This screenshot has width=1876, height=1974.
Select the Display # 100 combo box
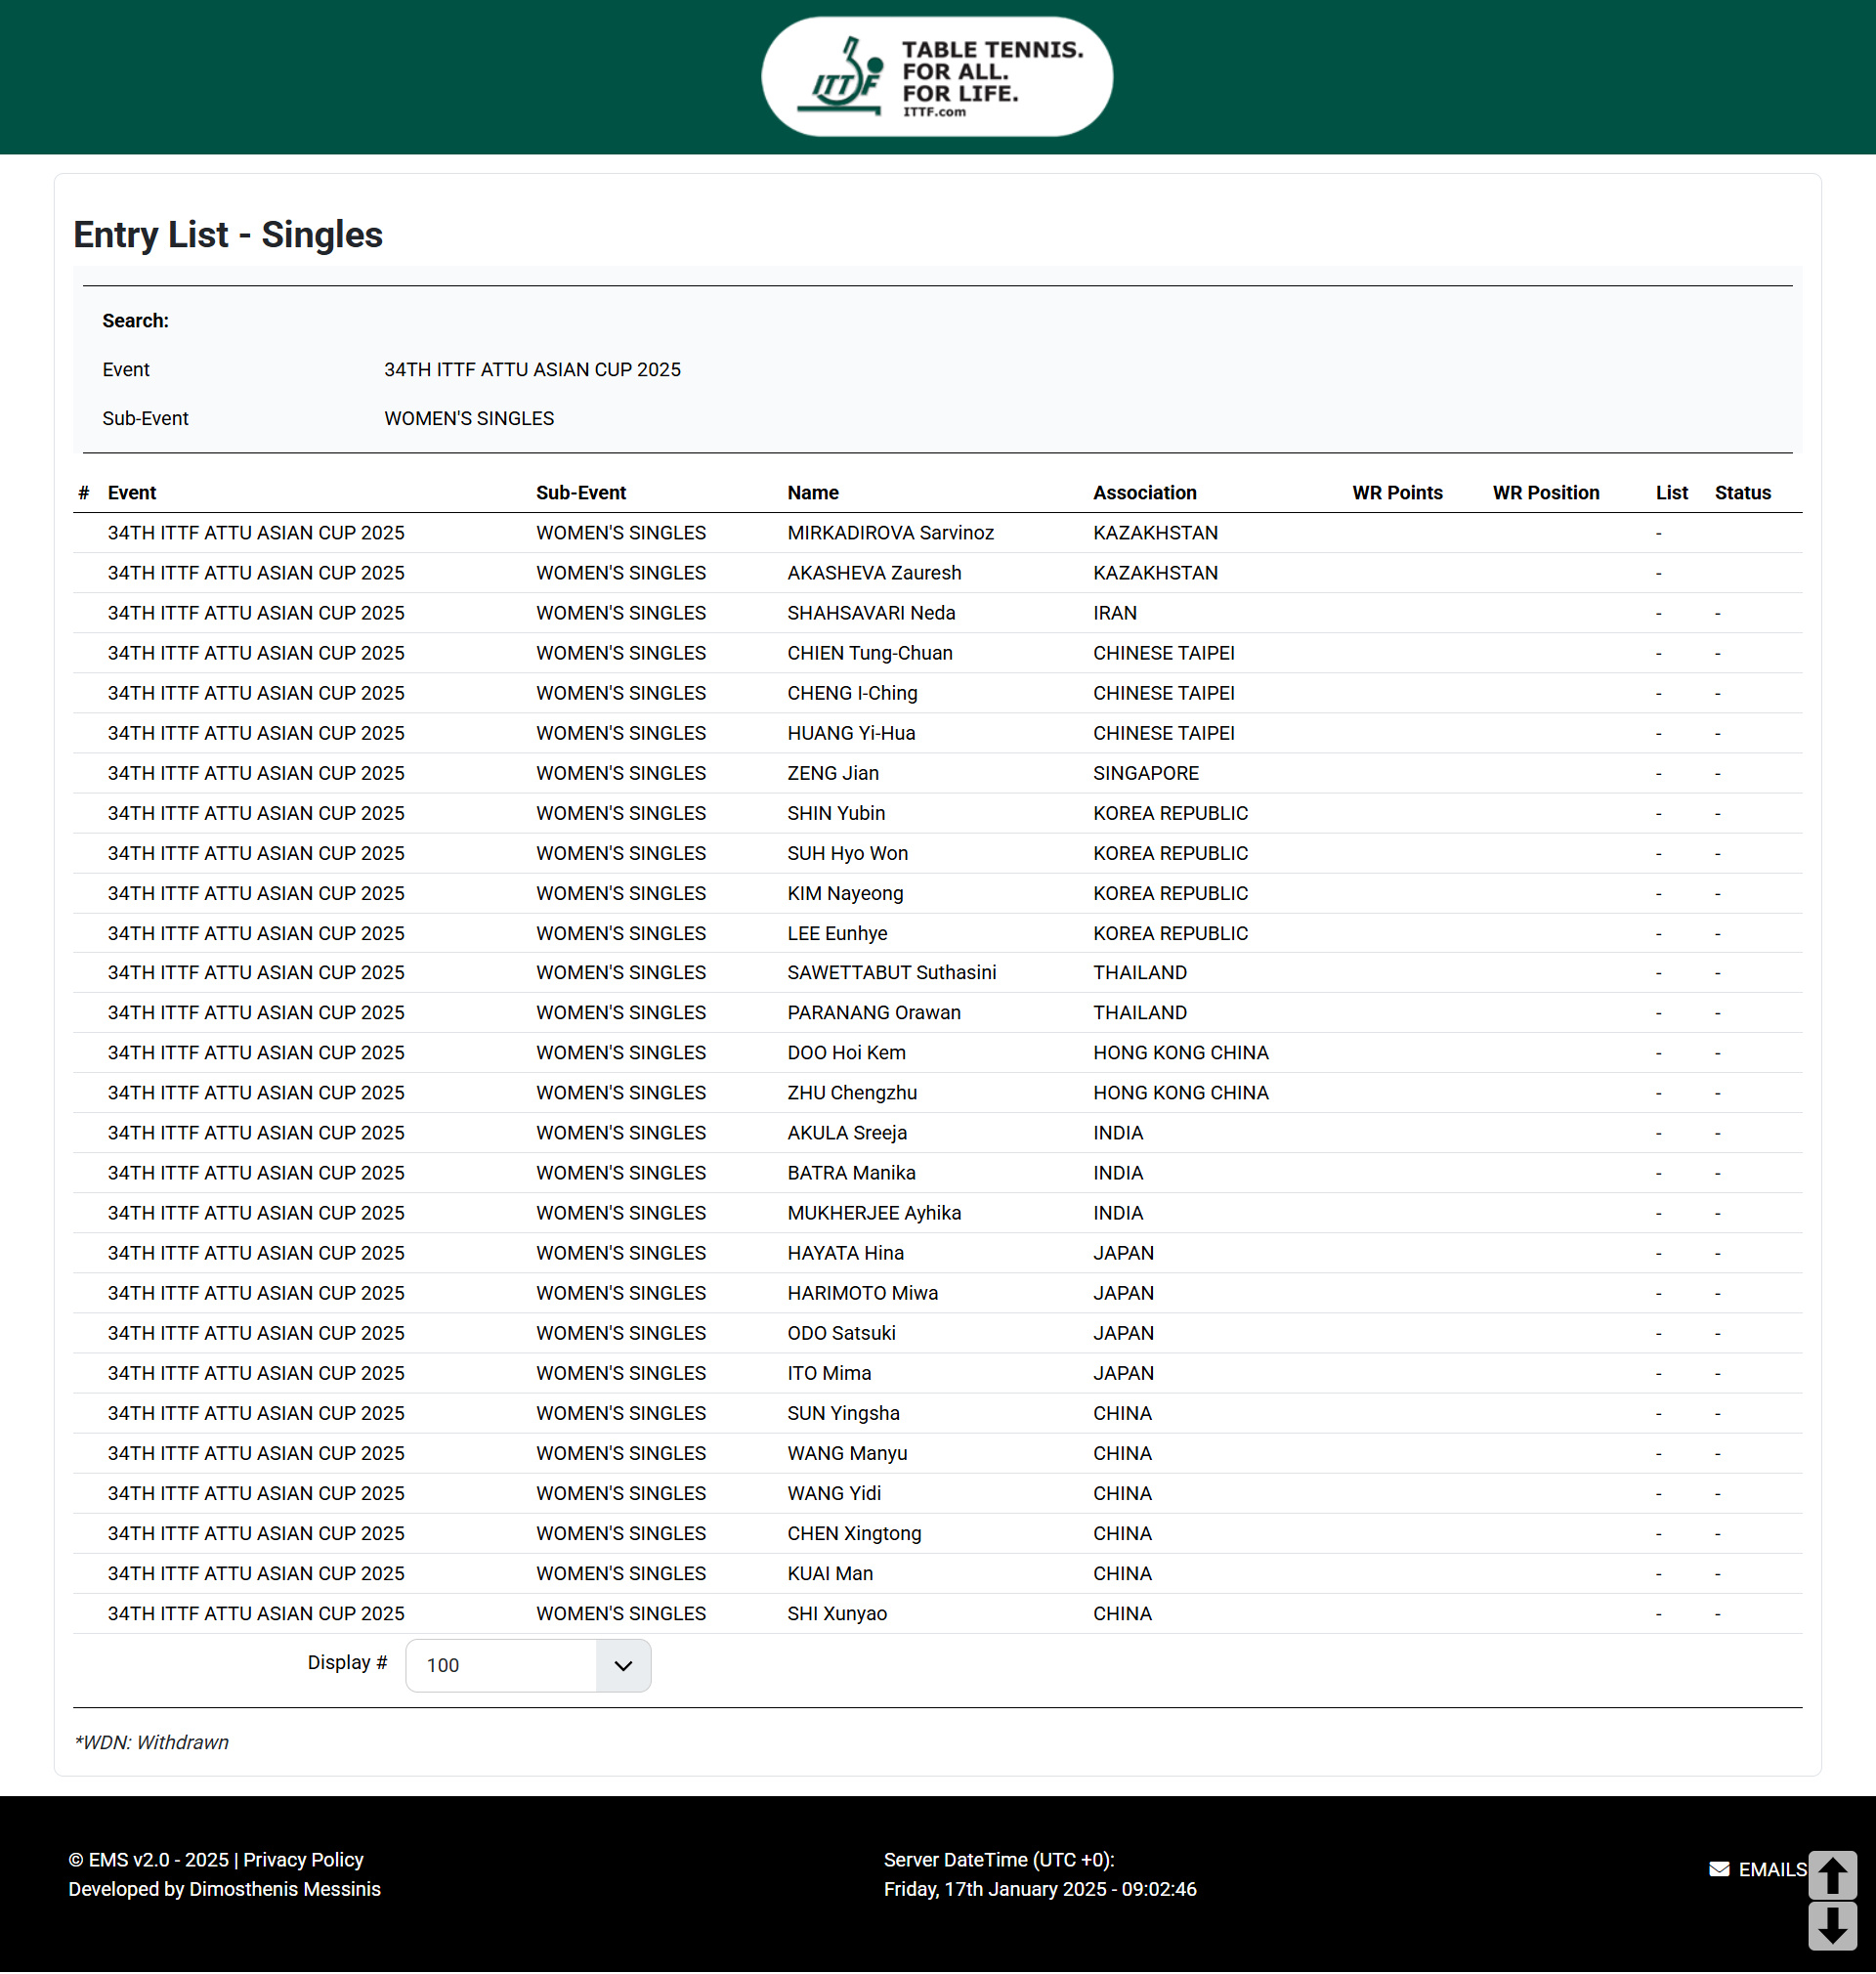(528, 1666)
